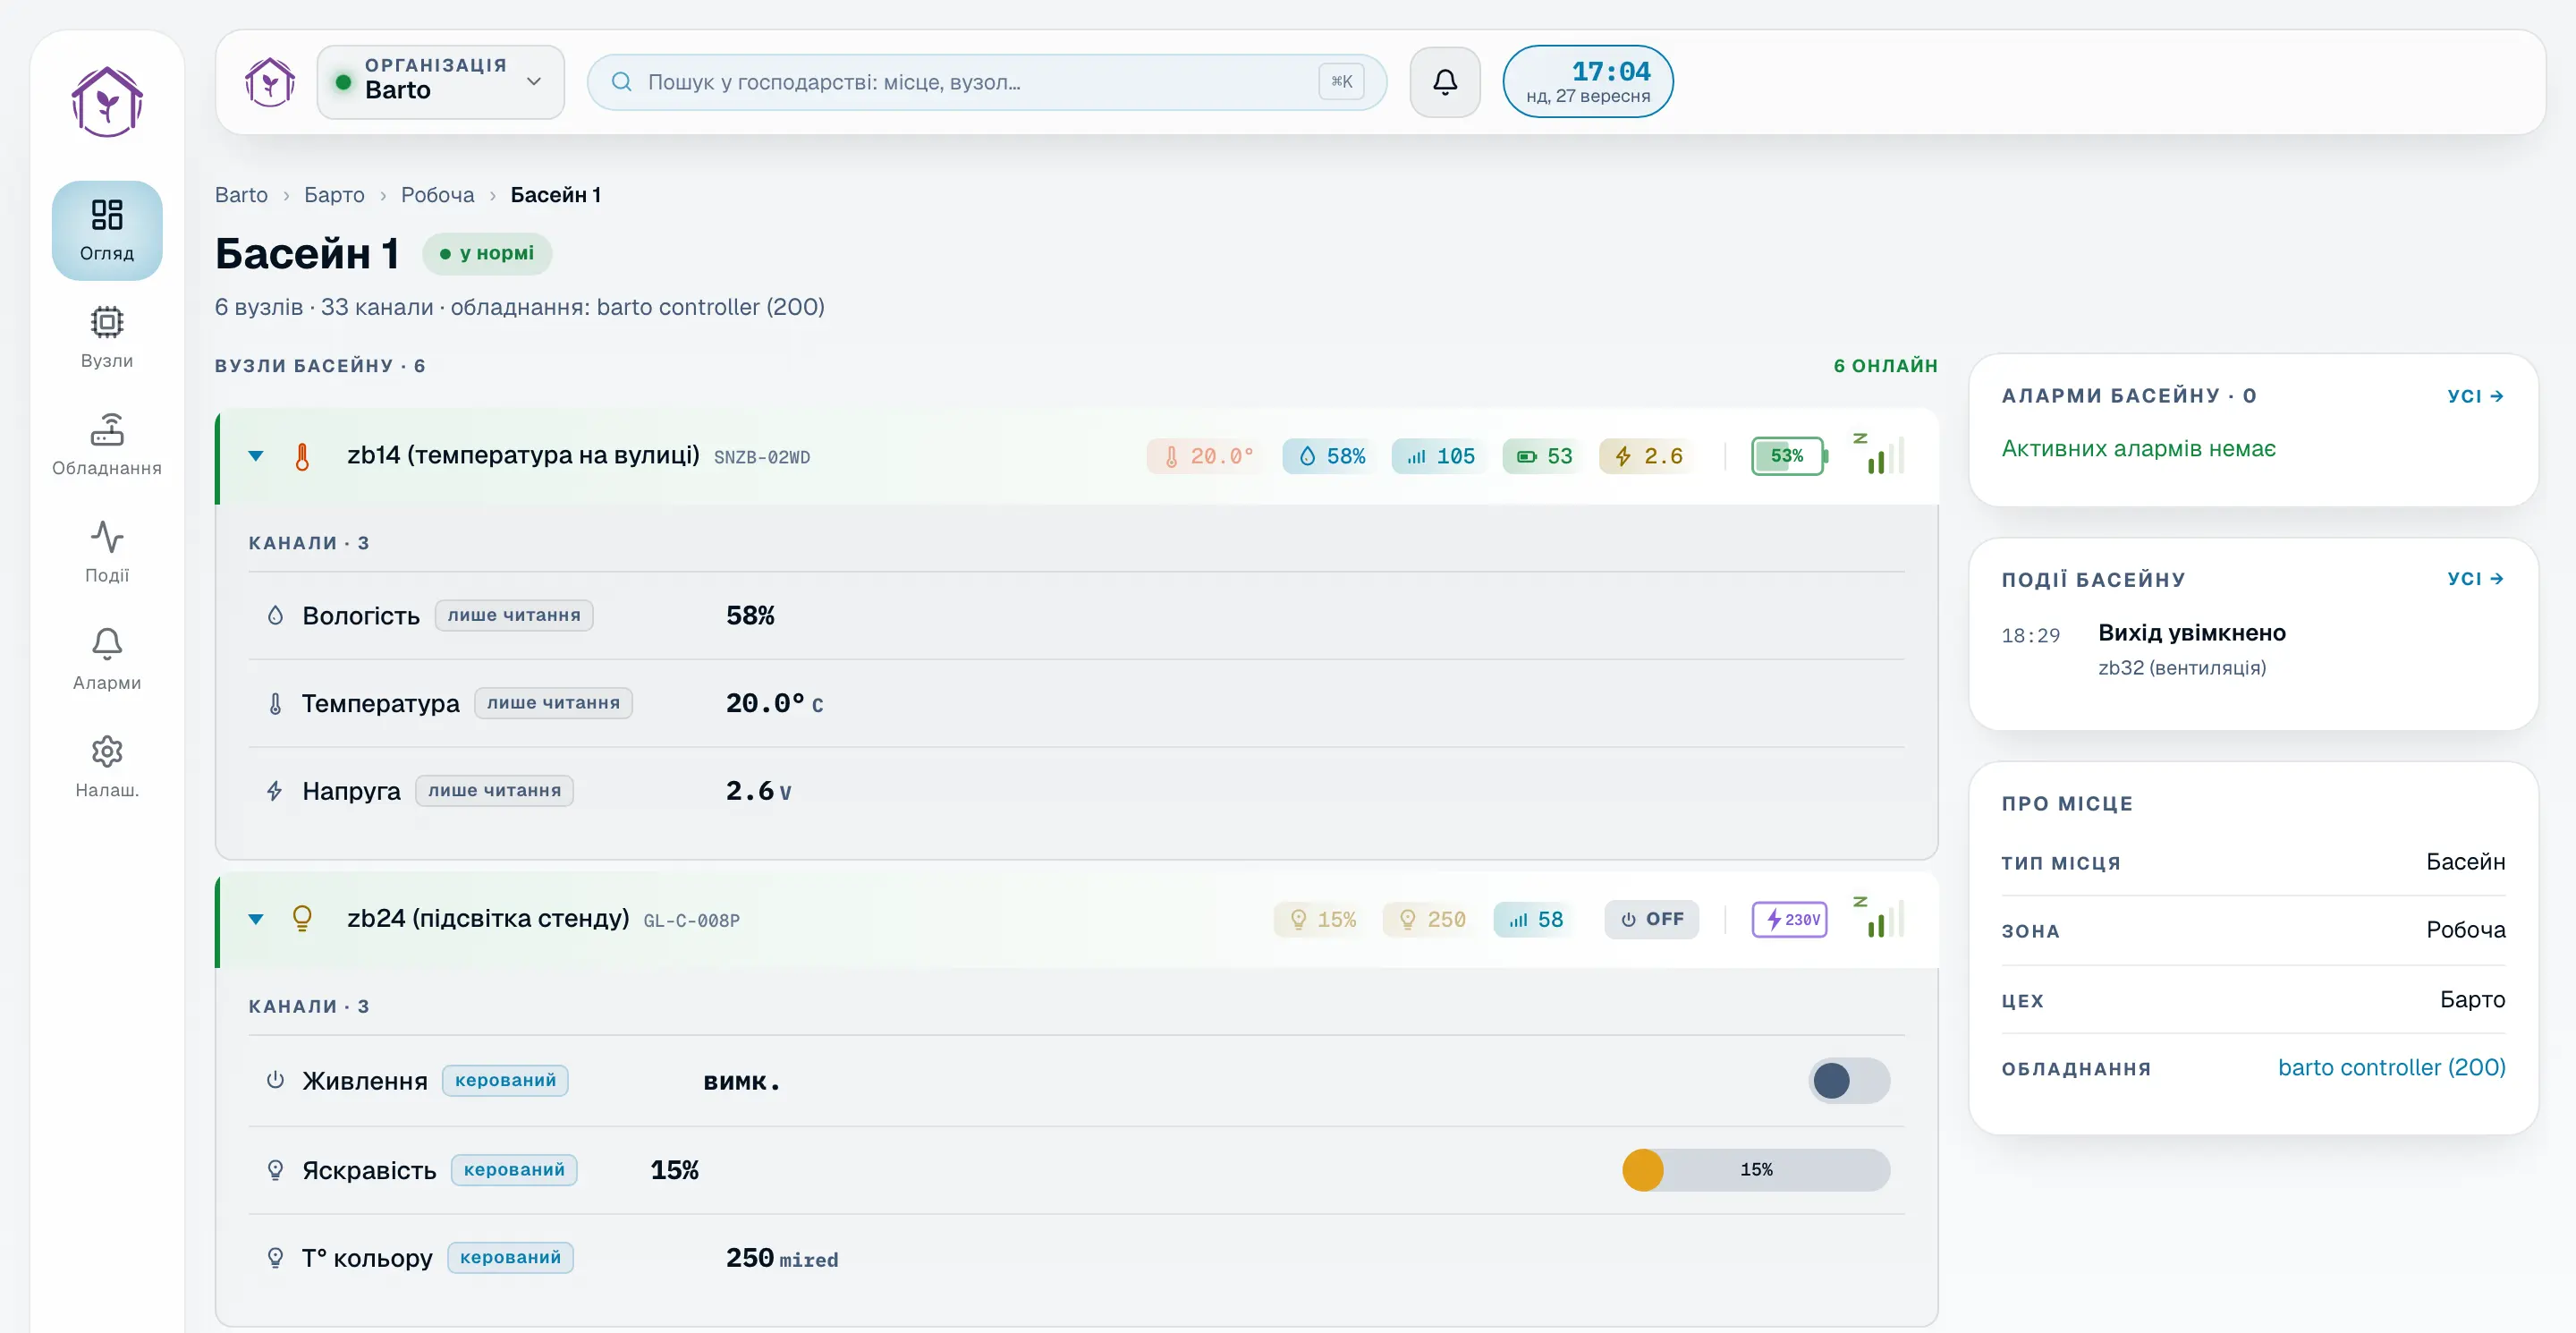Open barto controller (200) equipment link
Viewport: 2576px width, 1333px height.
tap(2391, 1068)
